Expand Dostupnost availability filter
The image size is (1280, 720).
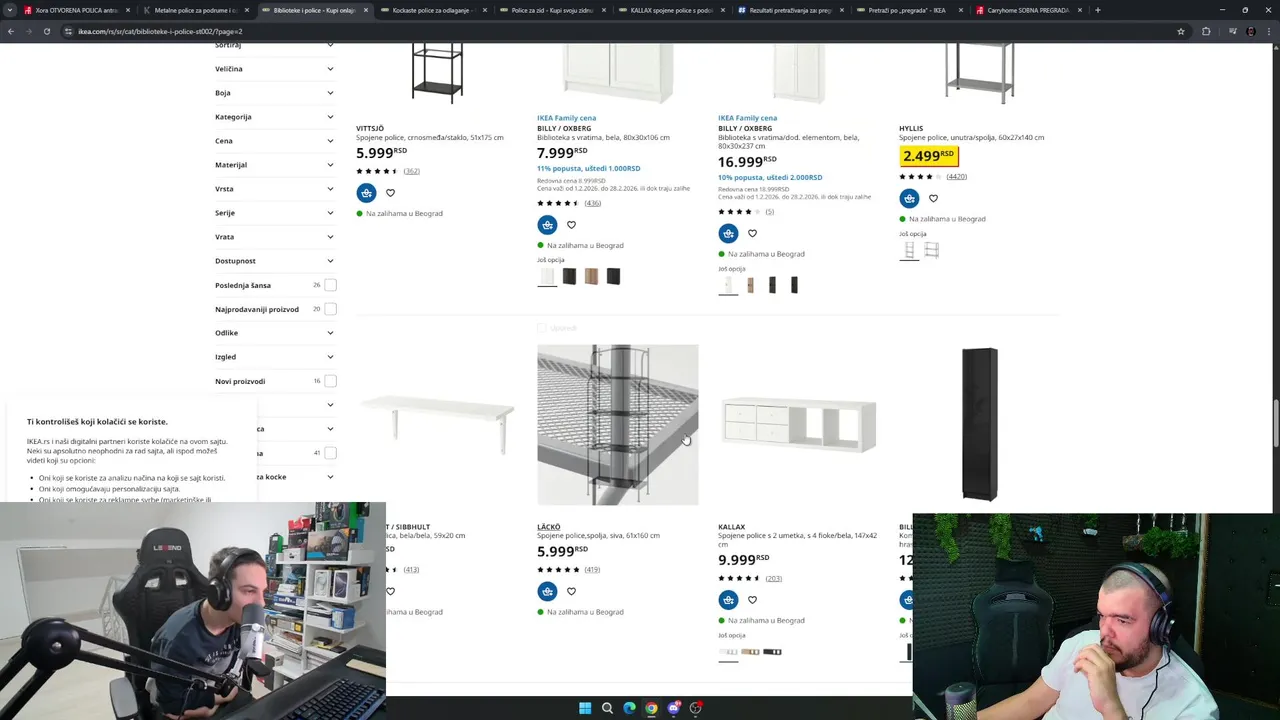tap(274, 261)
